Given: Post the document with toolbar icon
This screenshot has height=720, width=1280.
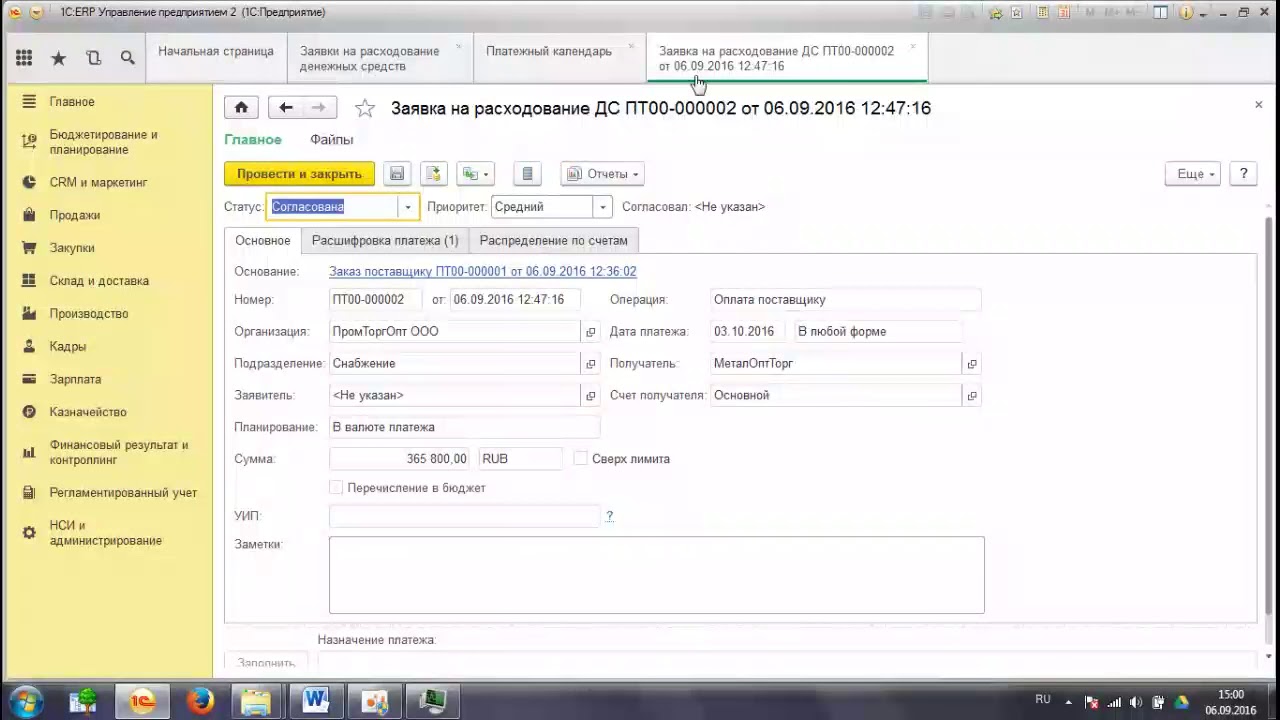Looking at the screenshot, I should 433,174.
